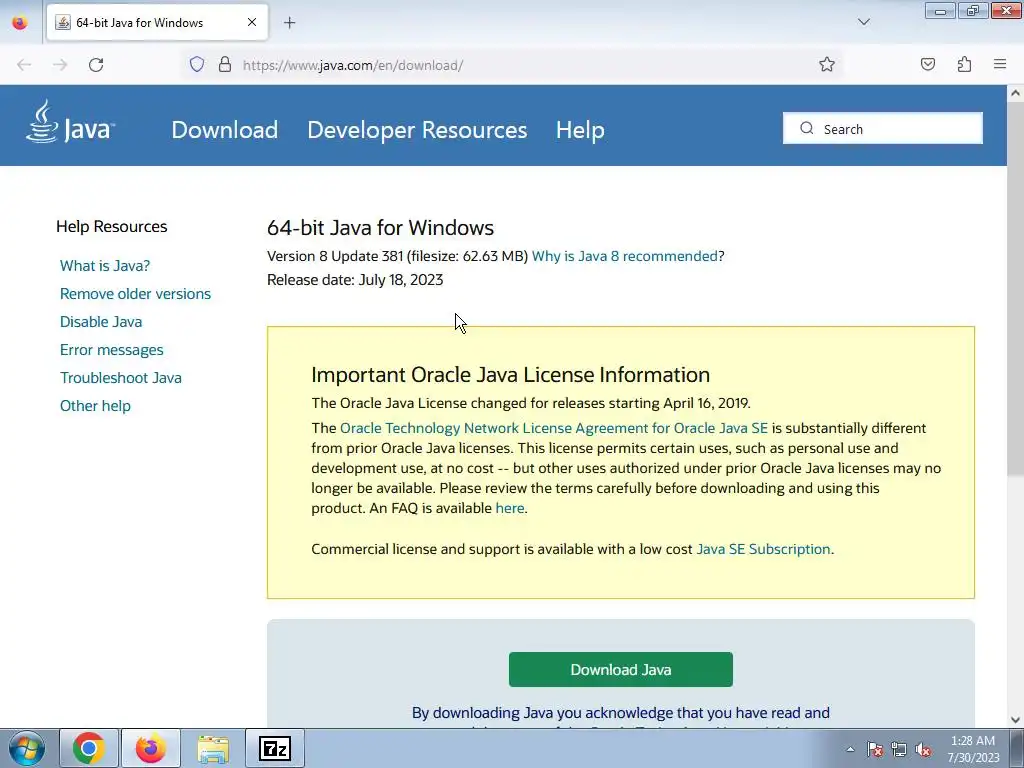Screen dimensions: 1024x768
Task: Open the Troubleshoot Java link
Action: pyautogui.click(x=121, y=378)
